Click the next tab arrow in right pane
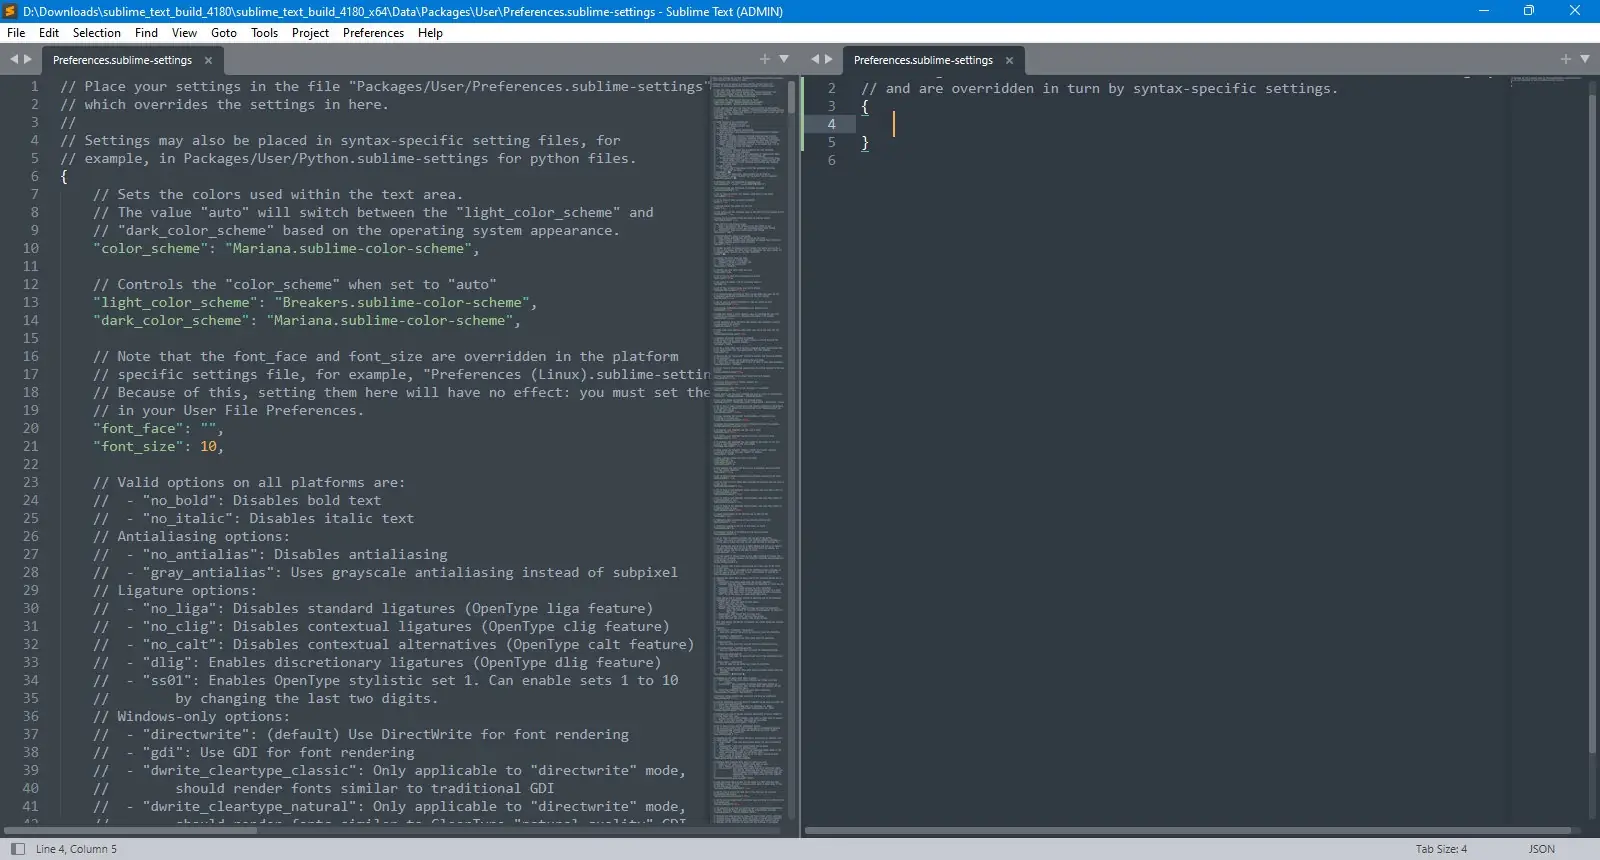 tap(829, 60)
